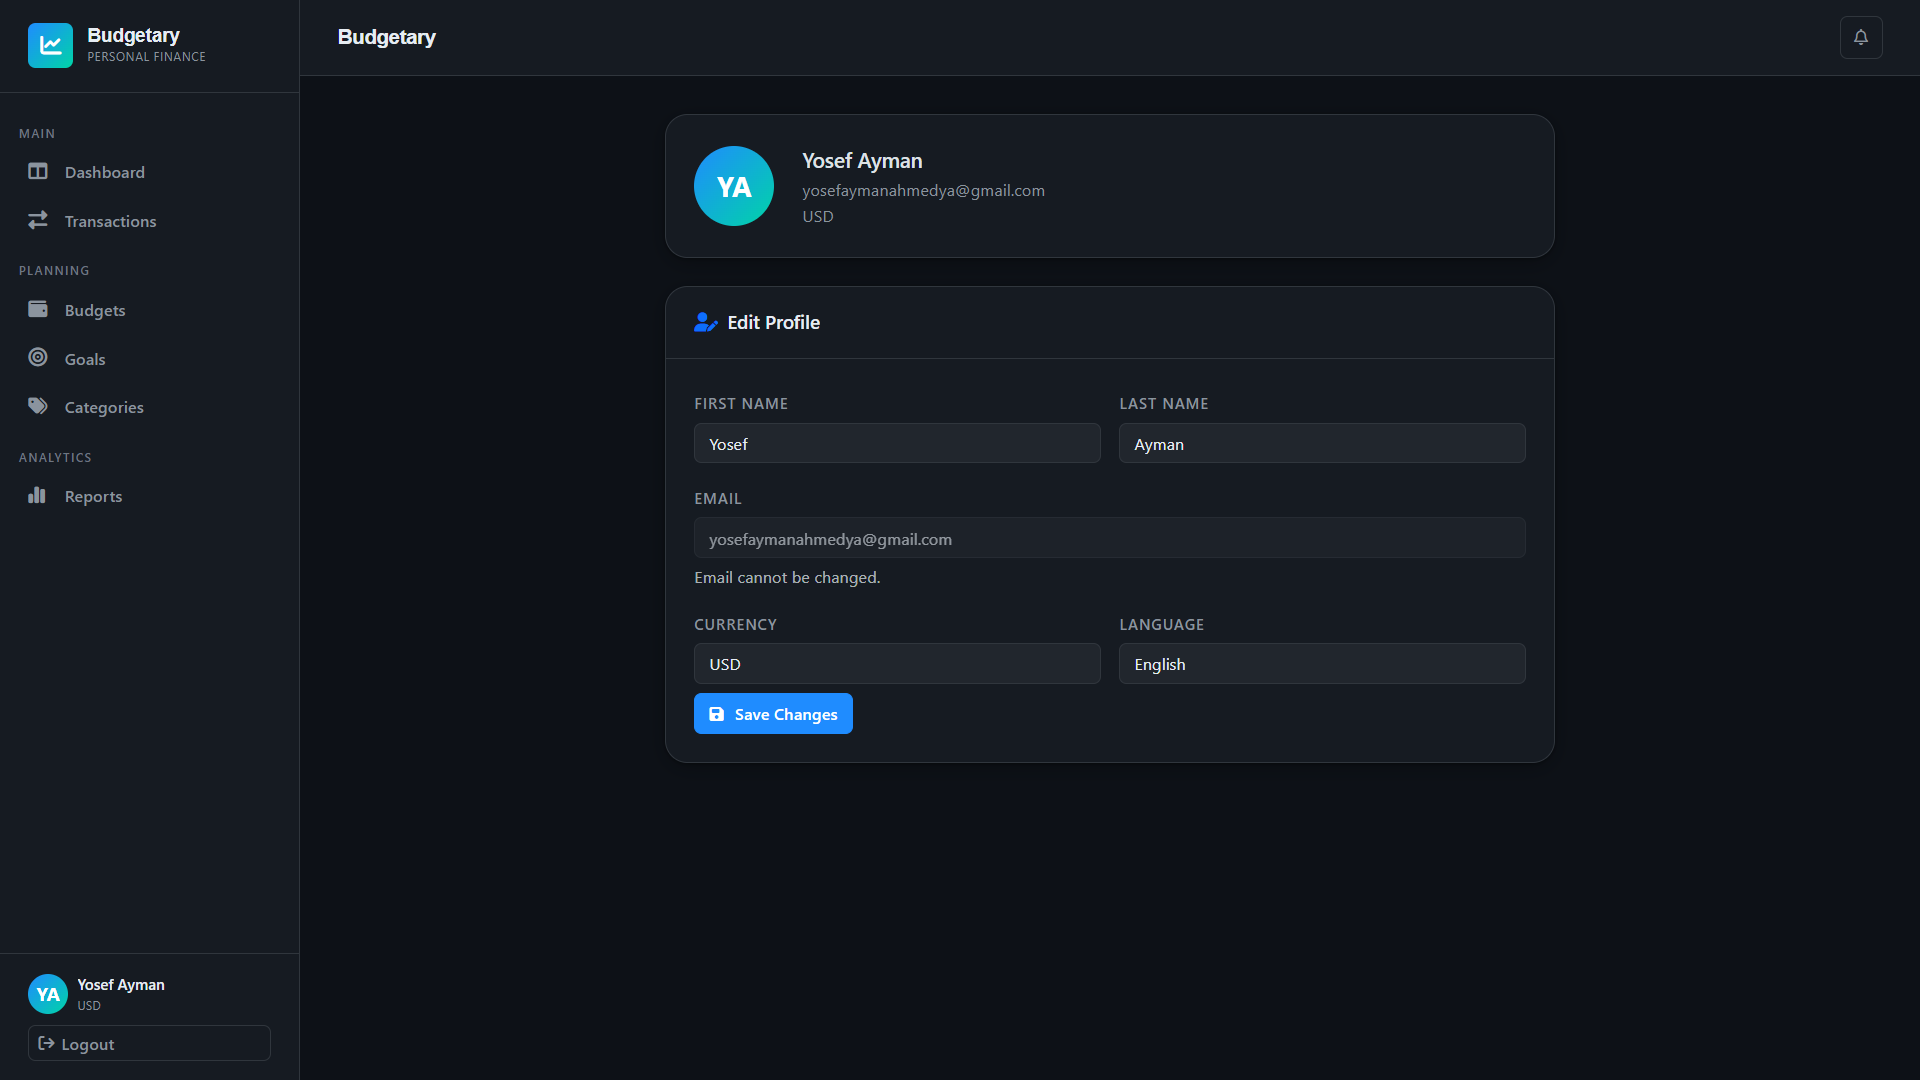Screen dimensions: 1920x1080
Task: Open the Currency dropdown showing USD
Action: click(x=897, y=664)
